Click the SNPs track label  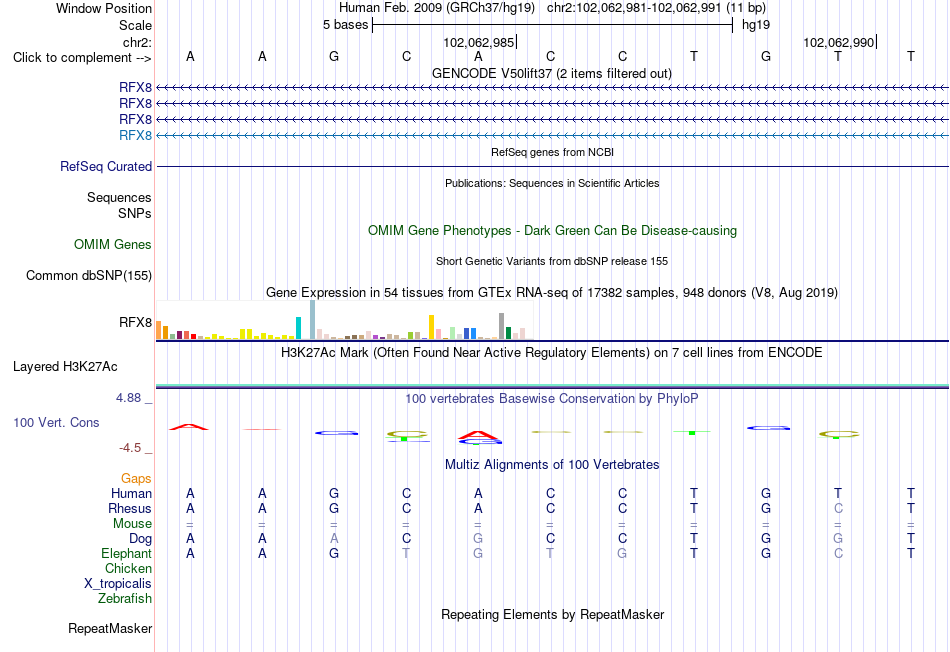135,213
